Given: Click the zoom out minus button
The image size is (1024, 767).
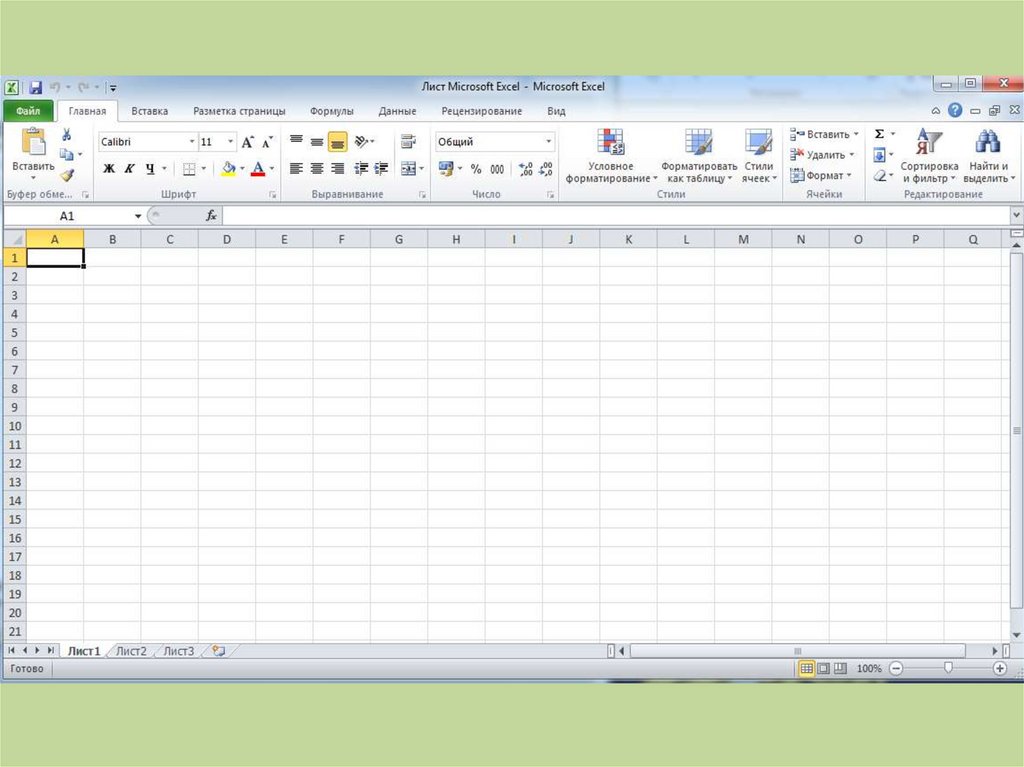Looking at the screenshot, I should (x=896, y=668).
